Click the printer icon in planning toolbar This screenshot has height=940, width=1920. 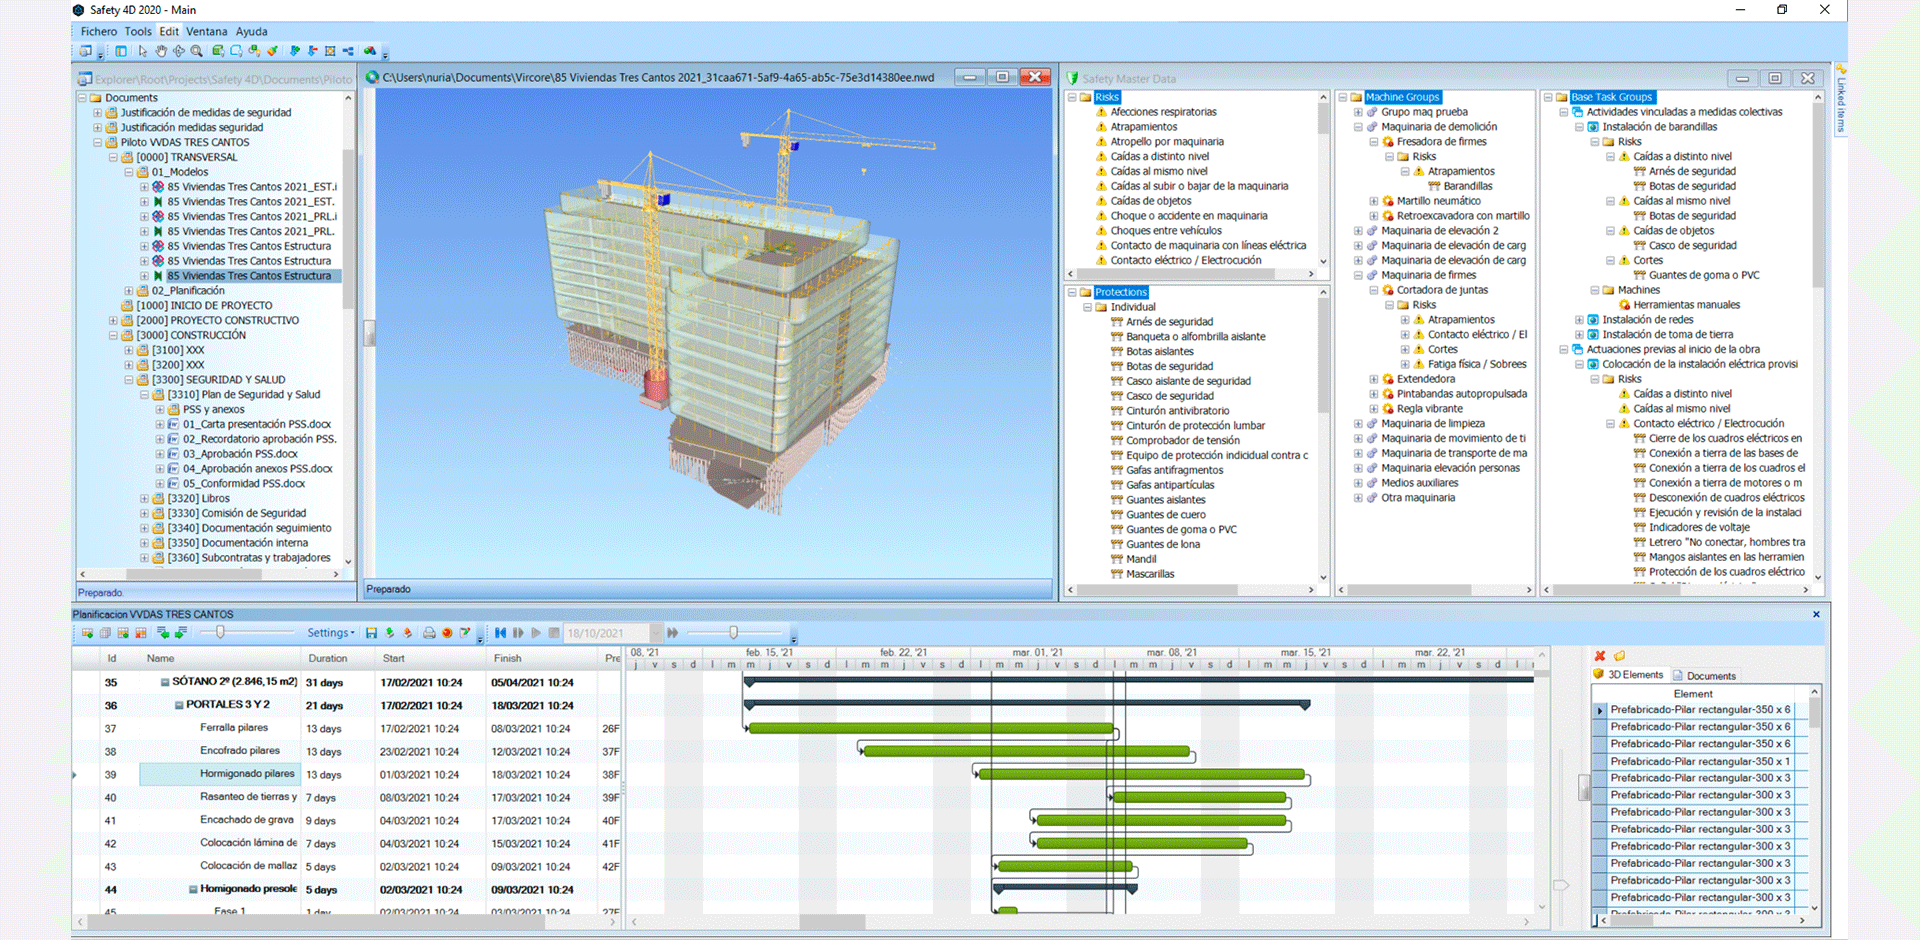click(429, 633)
